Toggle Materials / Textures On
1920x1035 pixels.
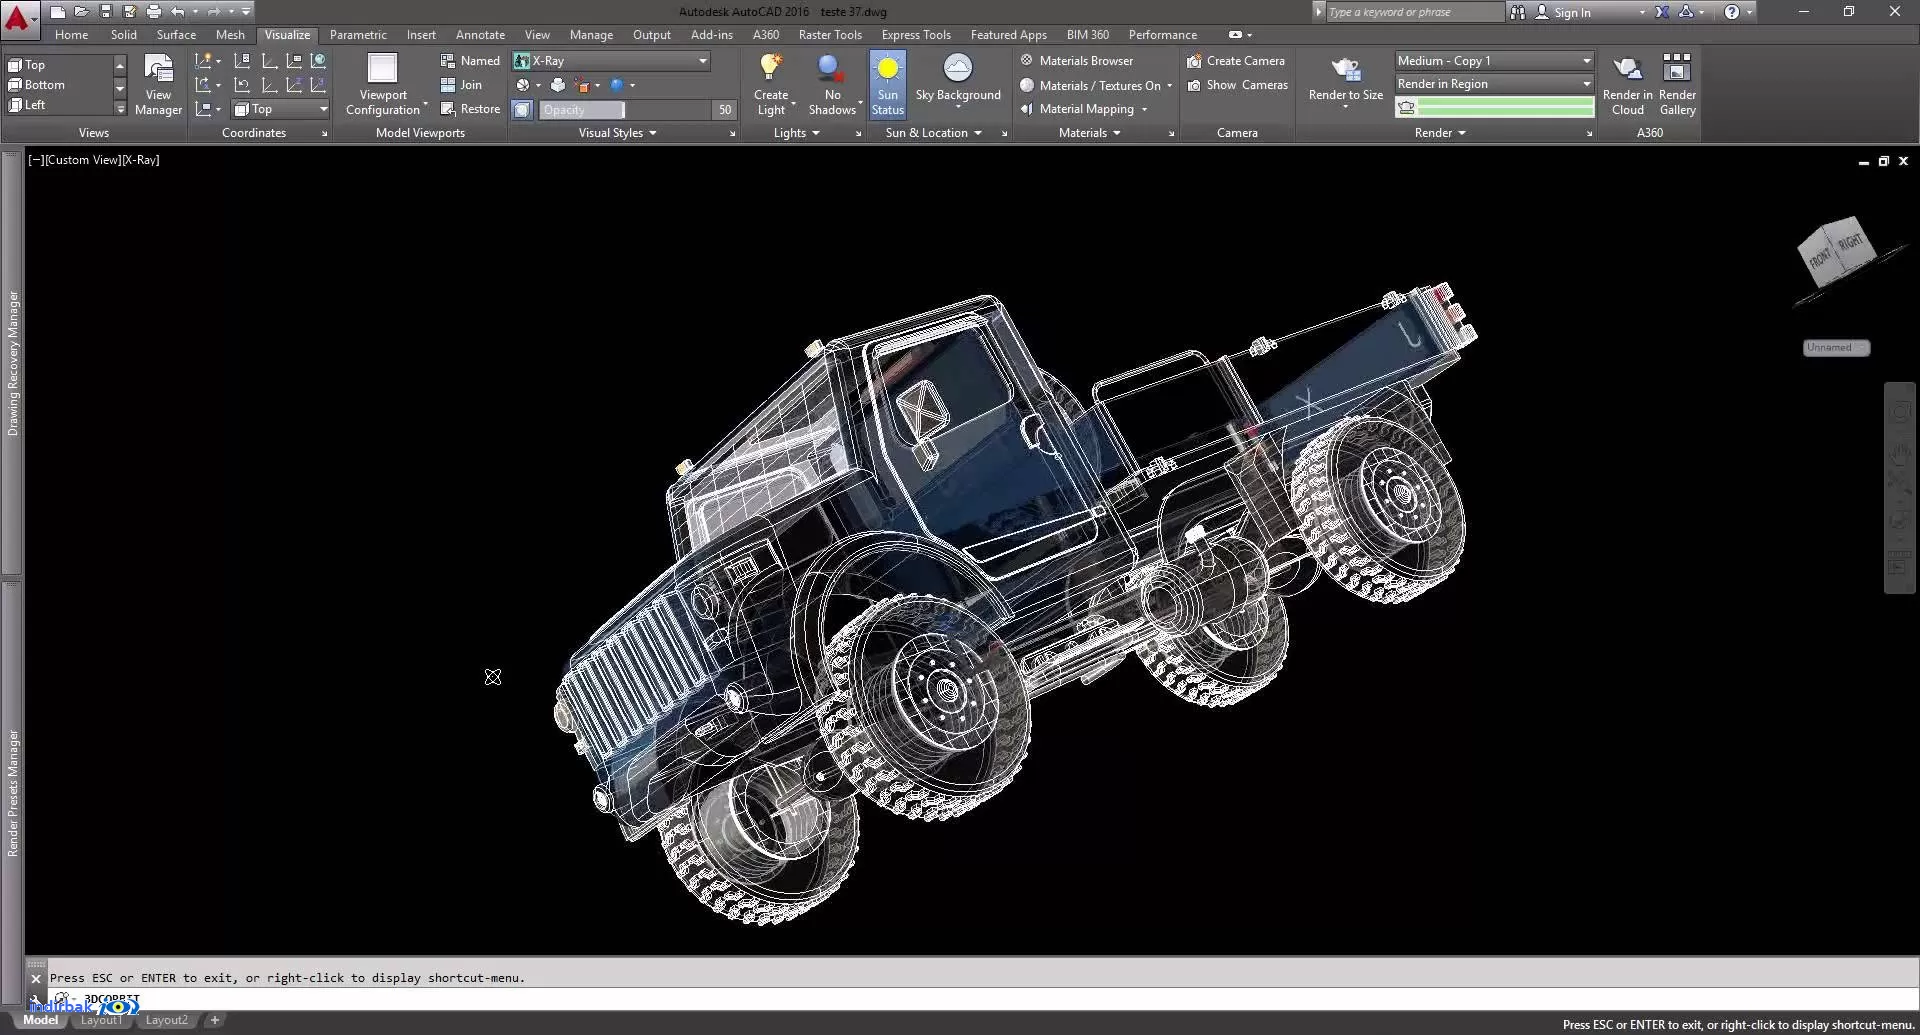coord(1096,85)
